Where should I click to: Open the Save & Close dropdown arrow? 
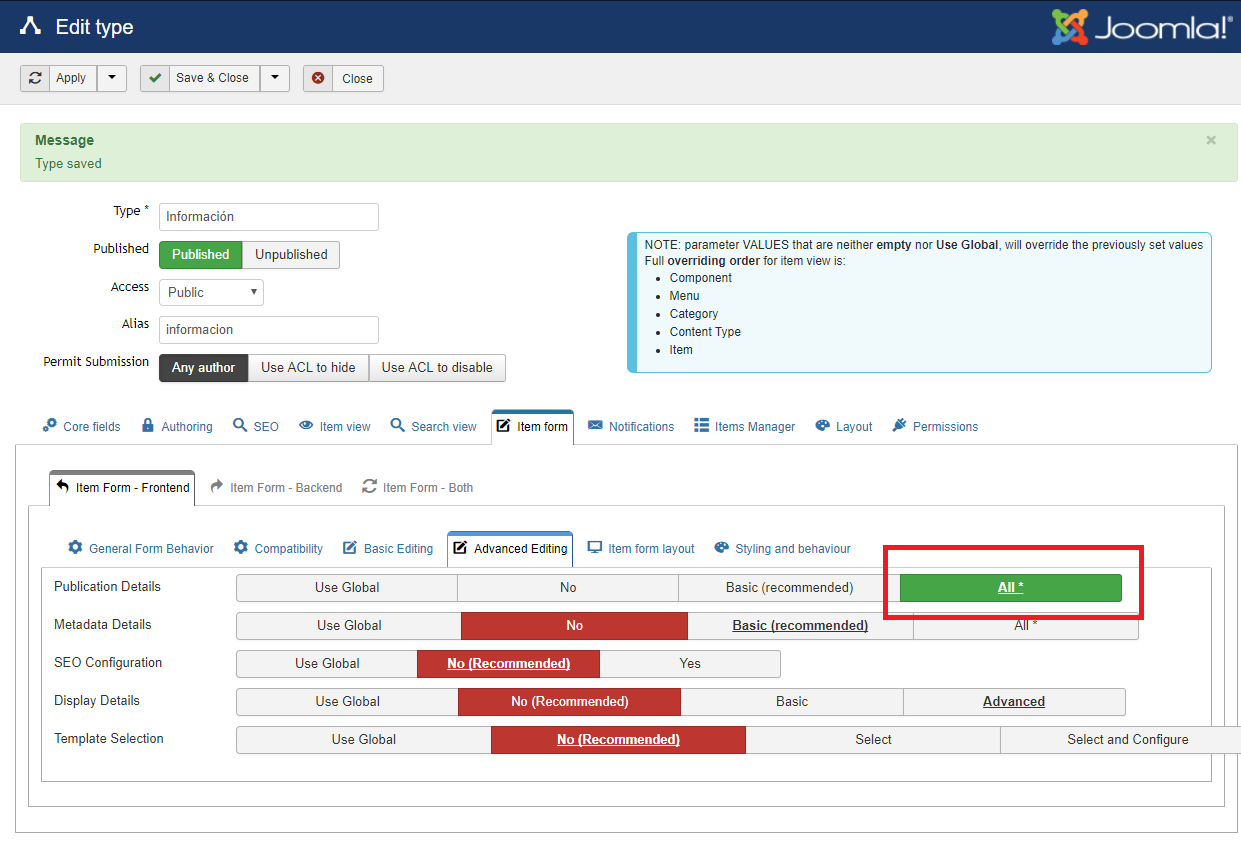coord(275,78)
